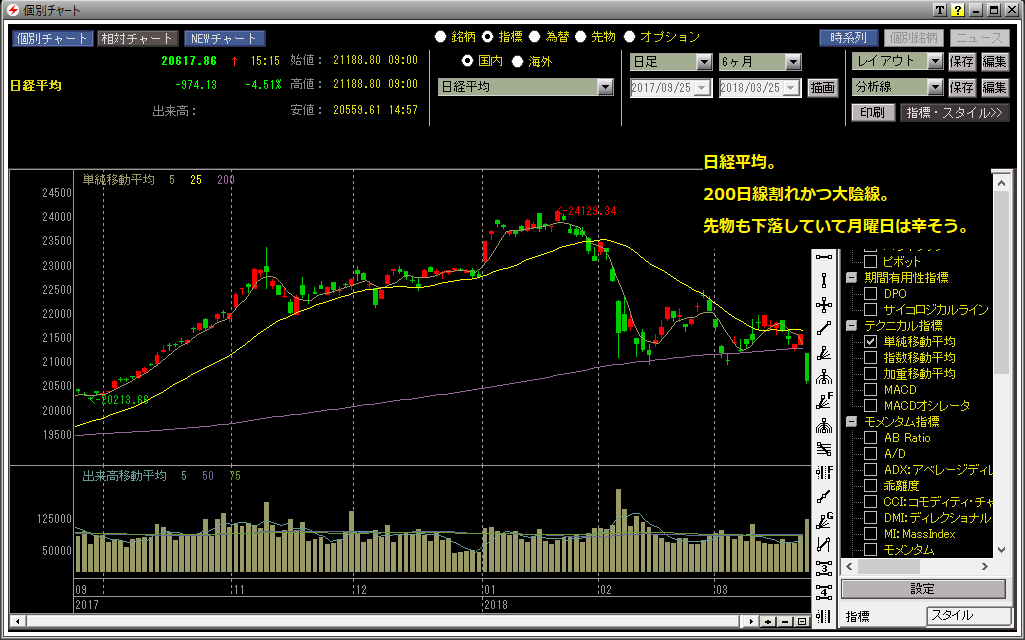Enable the MACD checkbox

[x=870, y=390]
